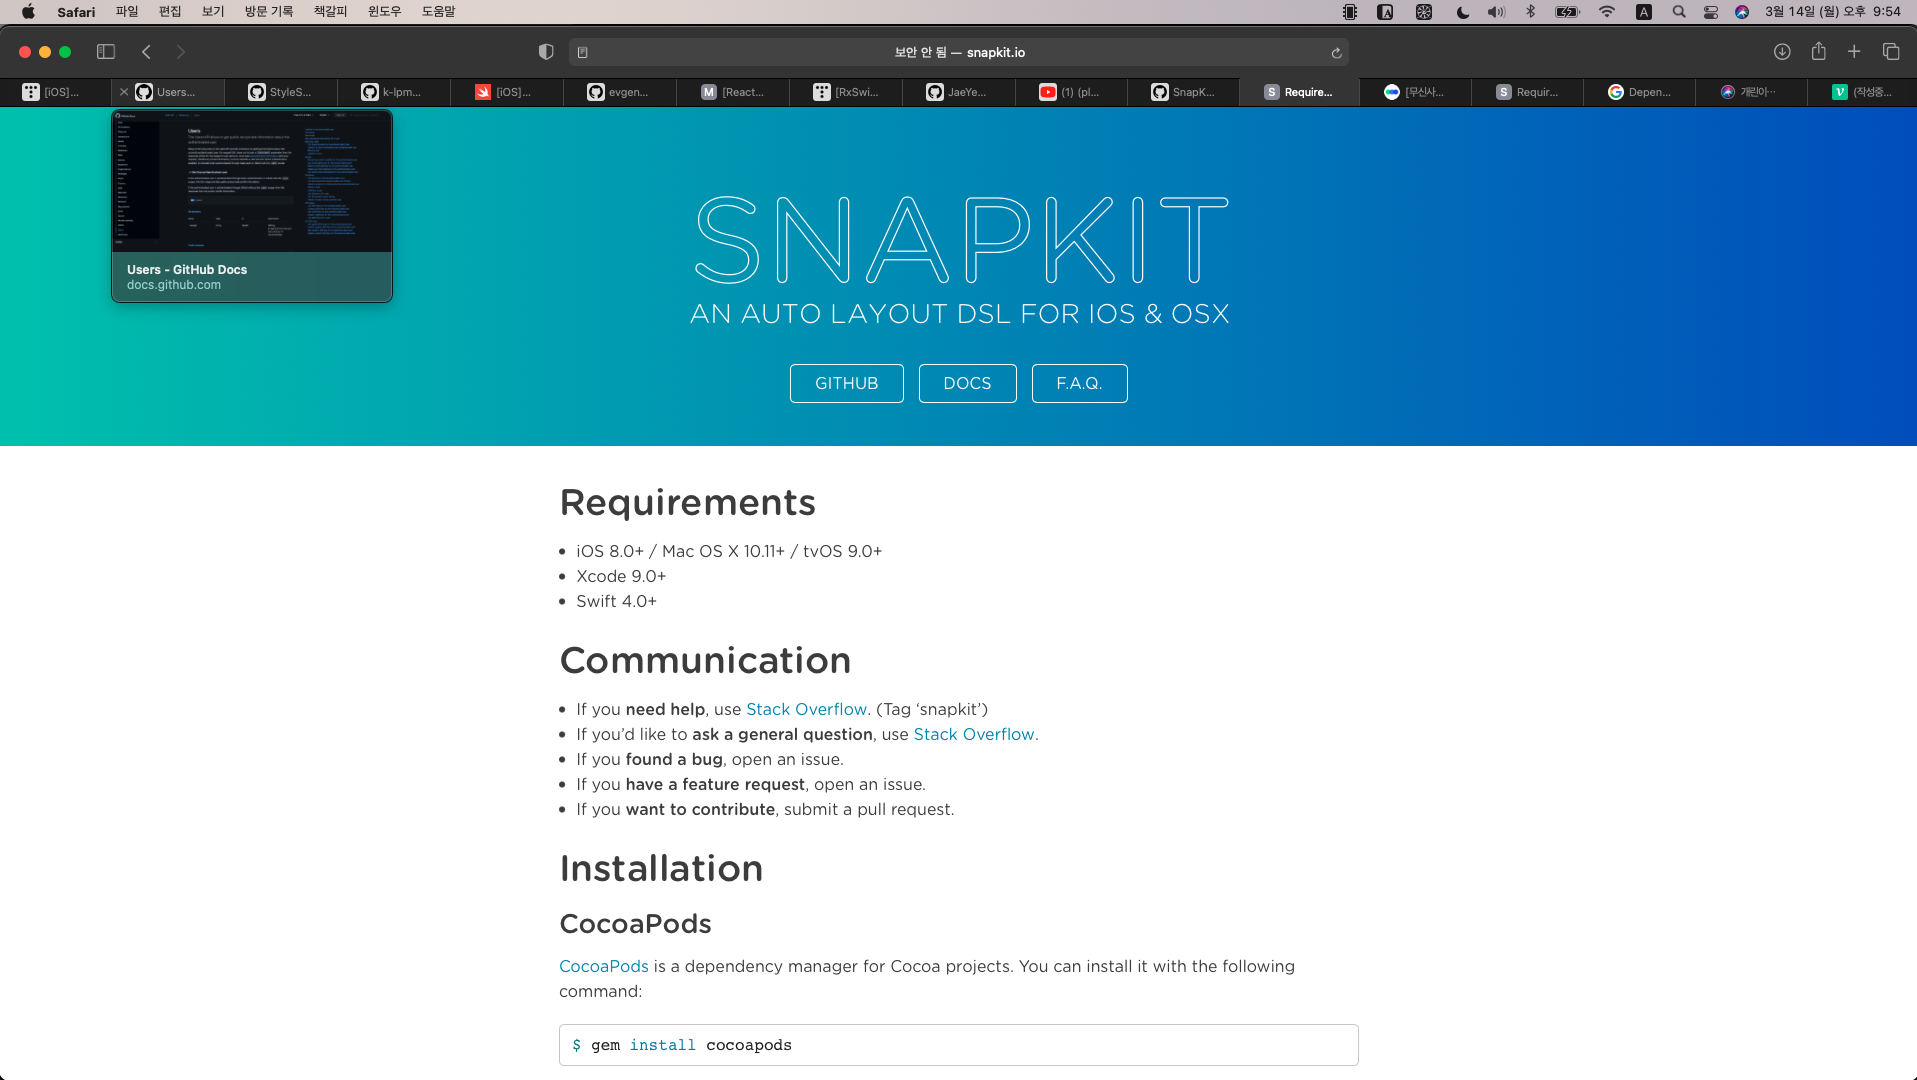Click the F.A.Q. button
This screenshot has width=1917, height=1080.
[1079, 383]
